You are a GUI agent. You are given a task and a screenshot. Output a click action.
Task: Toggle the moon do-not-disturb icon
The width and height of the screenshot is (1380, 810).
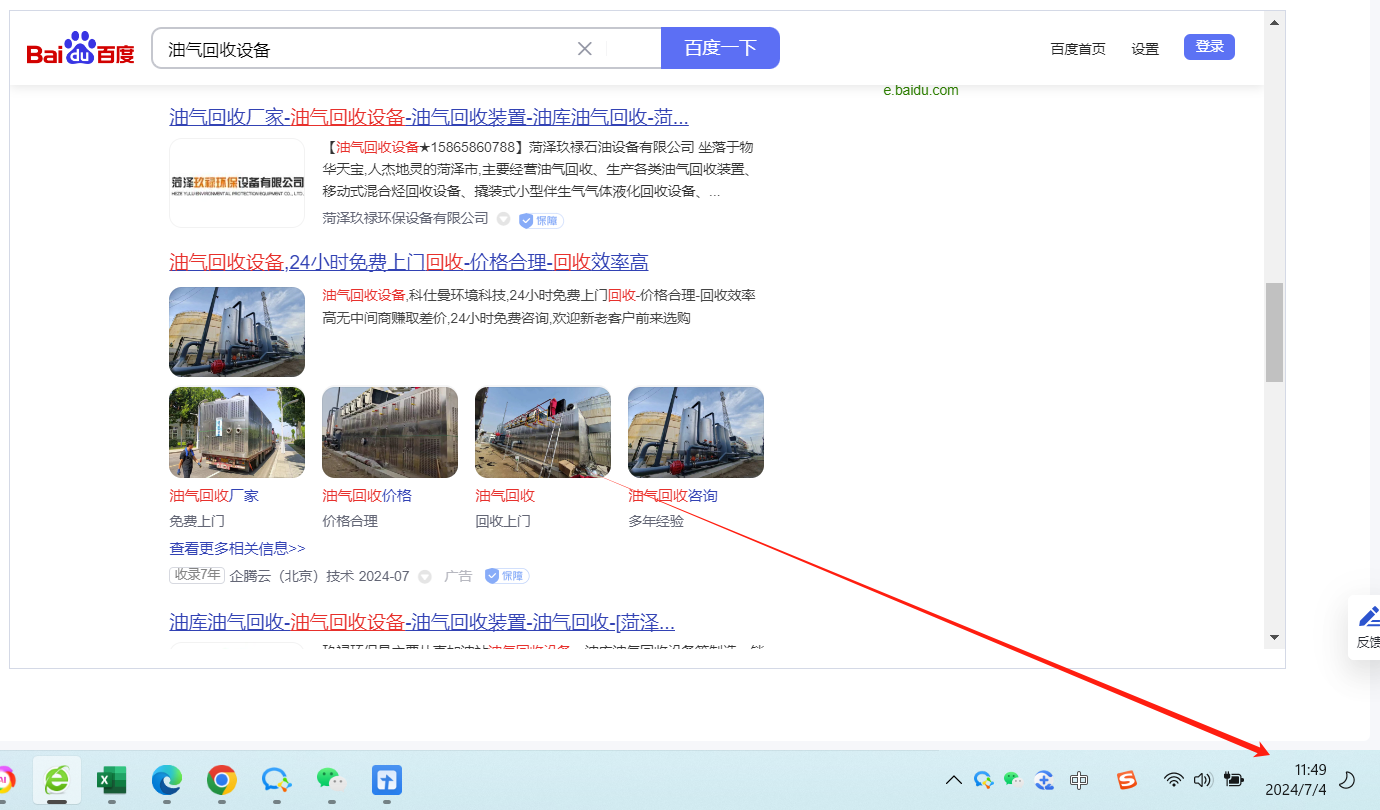1347,780
